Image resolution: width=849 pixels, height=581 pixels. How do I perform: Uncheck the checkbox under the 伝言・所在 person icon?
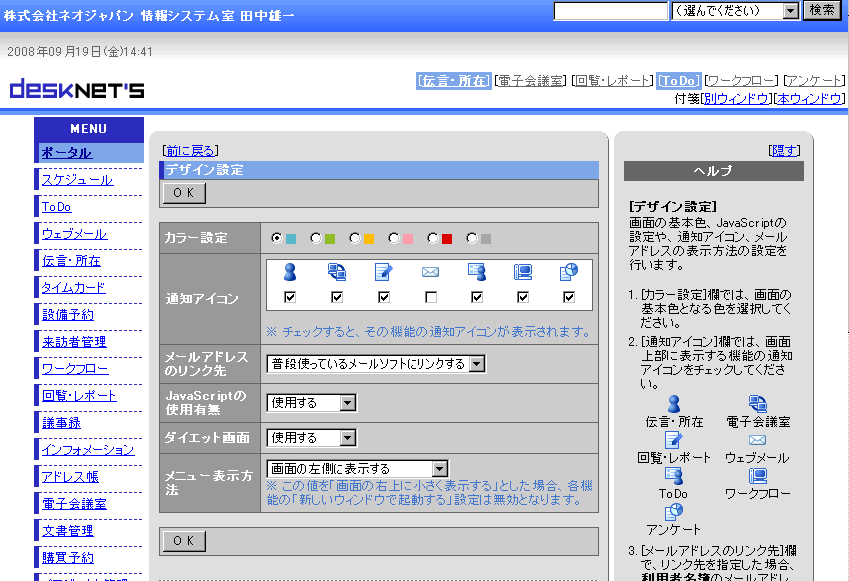point(290,298)
